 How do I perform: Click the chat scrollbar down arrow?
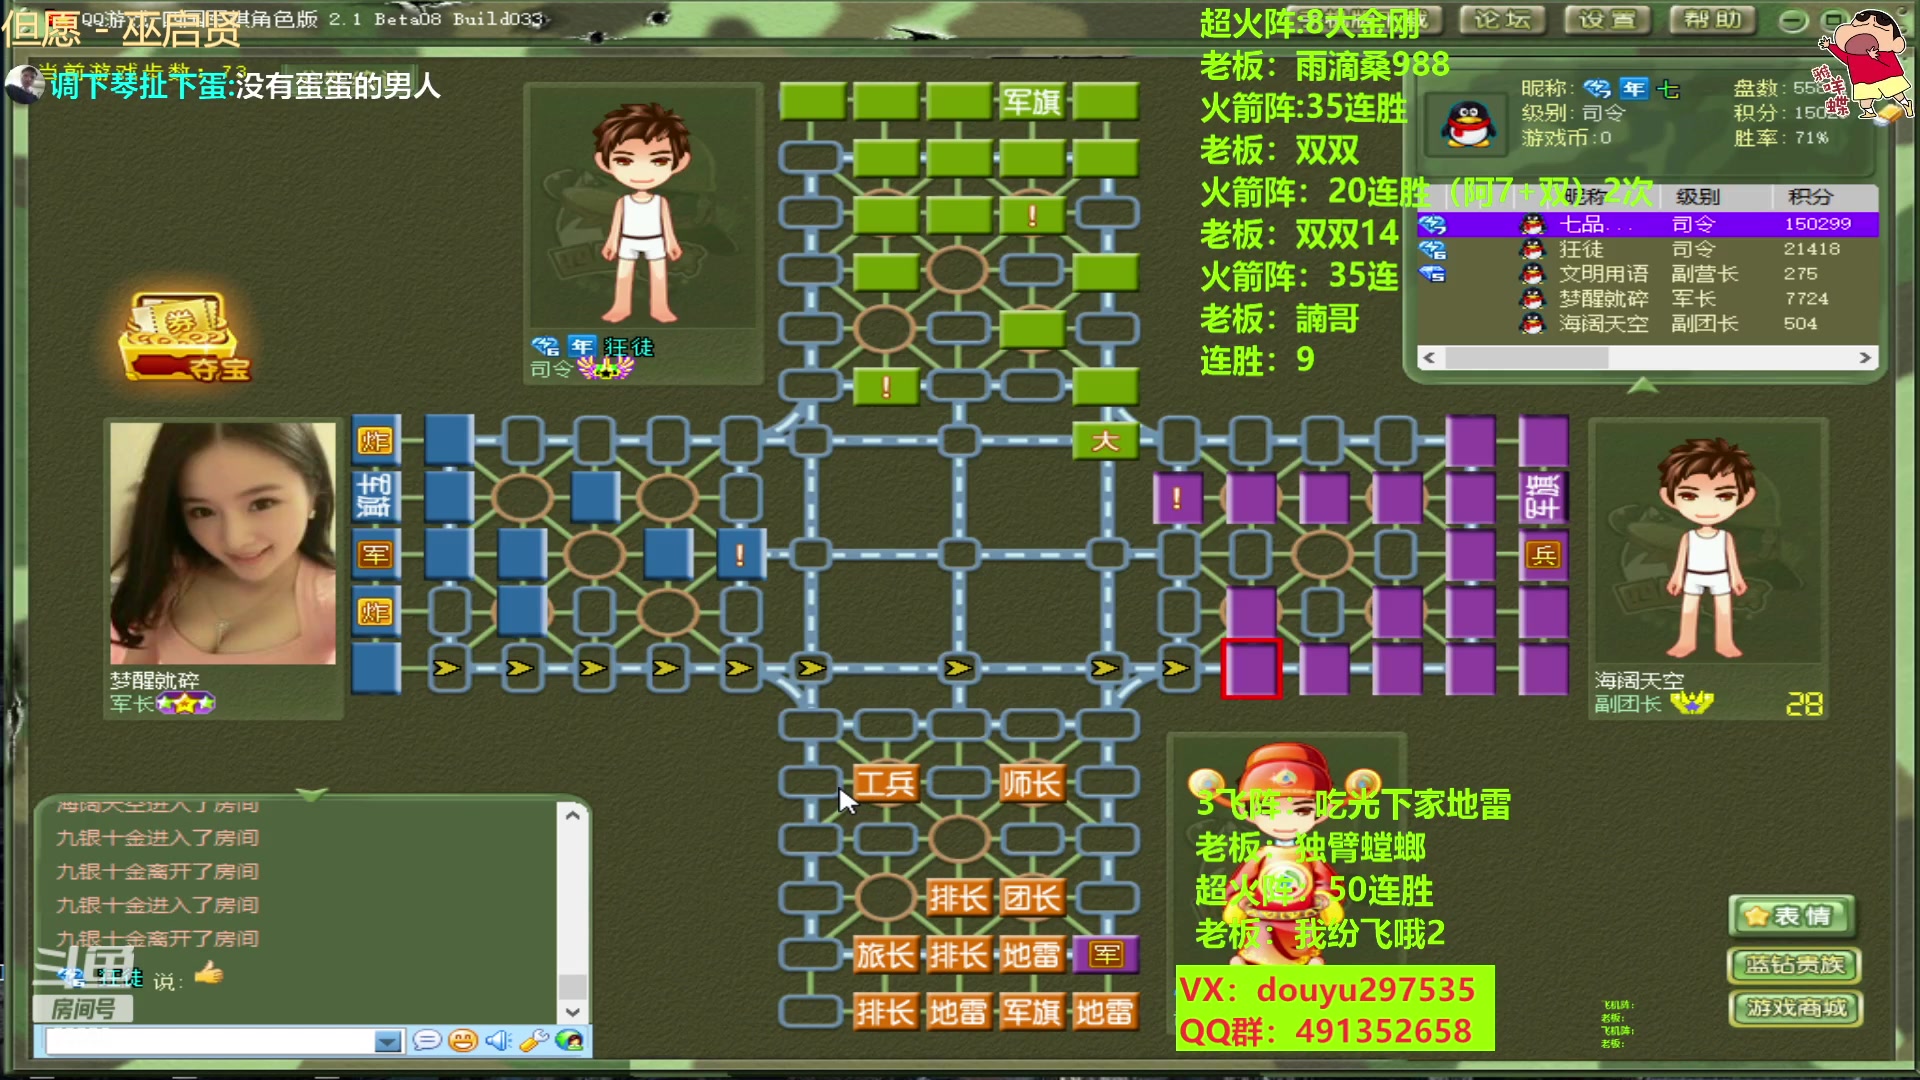point(573,1012)
